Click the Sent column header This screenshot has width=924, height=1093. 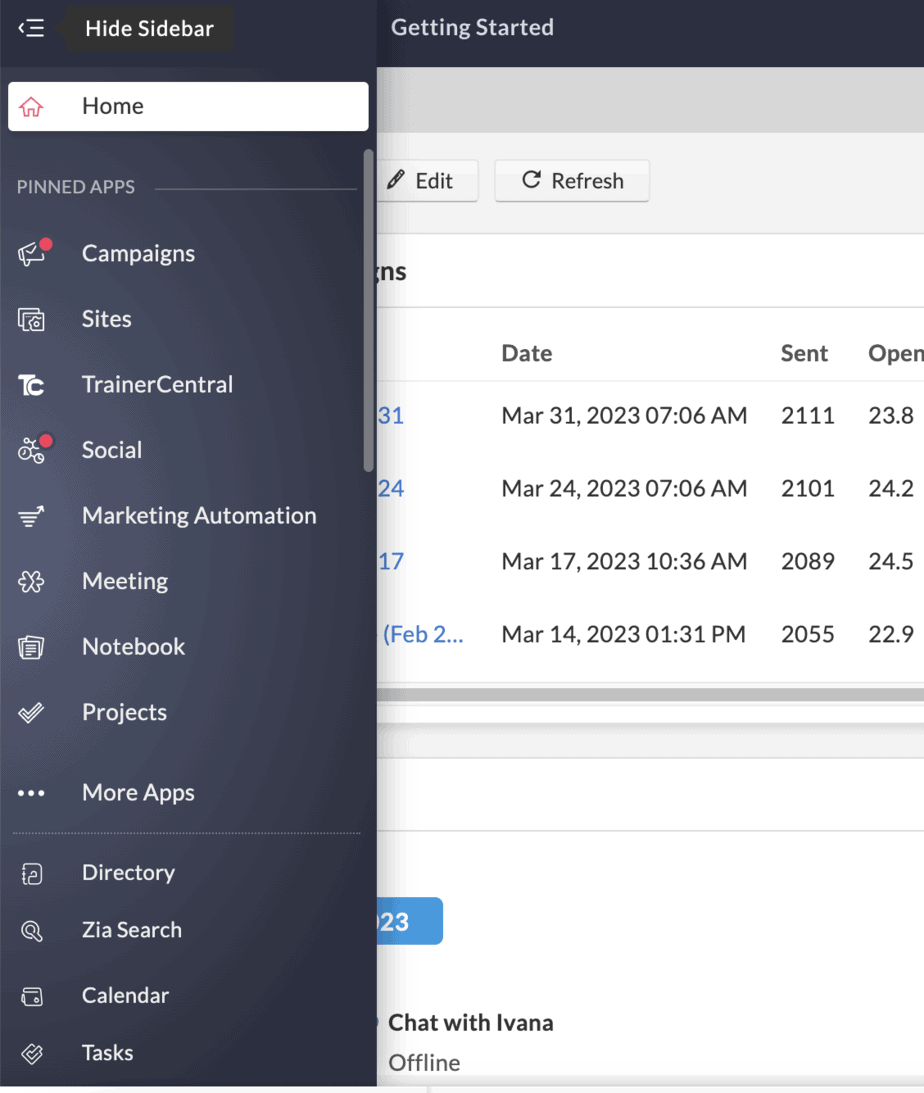[804, 353]
